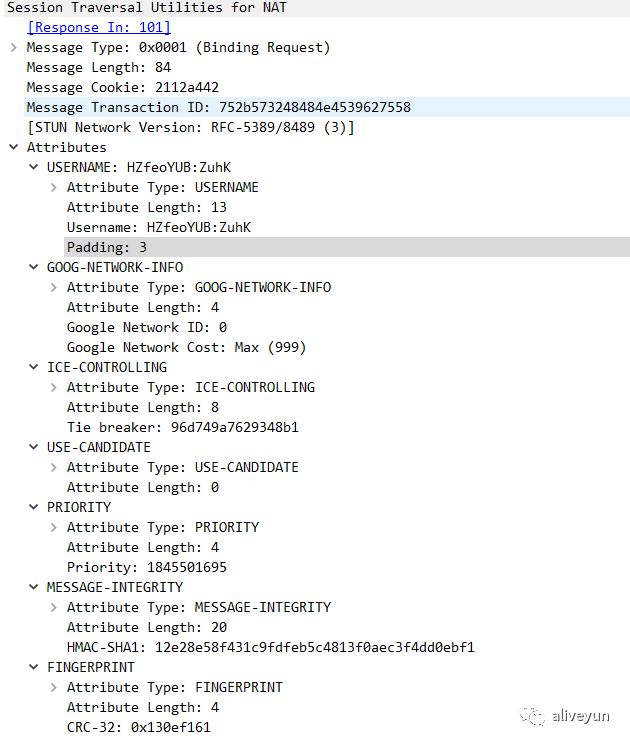This screenshot has height=744, width=630.
Task: Select the Message Cookie: 2112a442 line
Action: [x=122, y=87]
